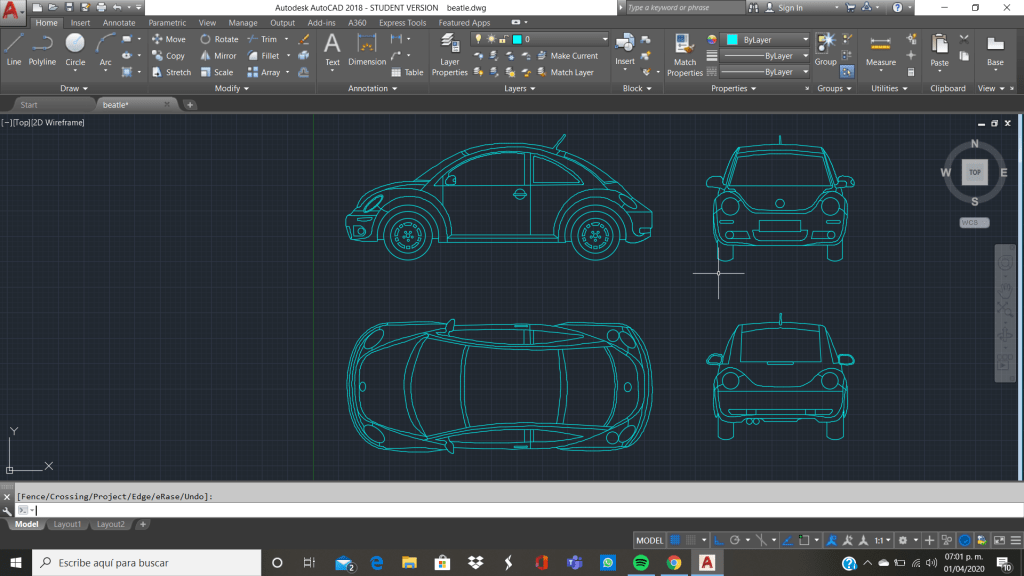Image resolution: width=1024 pixels, height=576 pixels.
Task: Select the Polyline tool
Action: coord(42,48)
